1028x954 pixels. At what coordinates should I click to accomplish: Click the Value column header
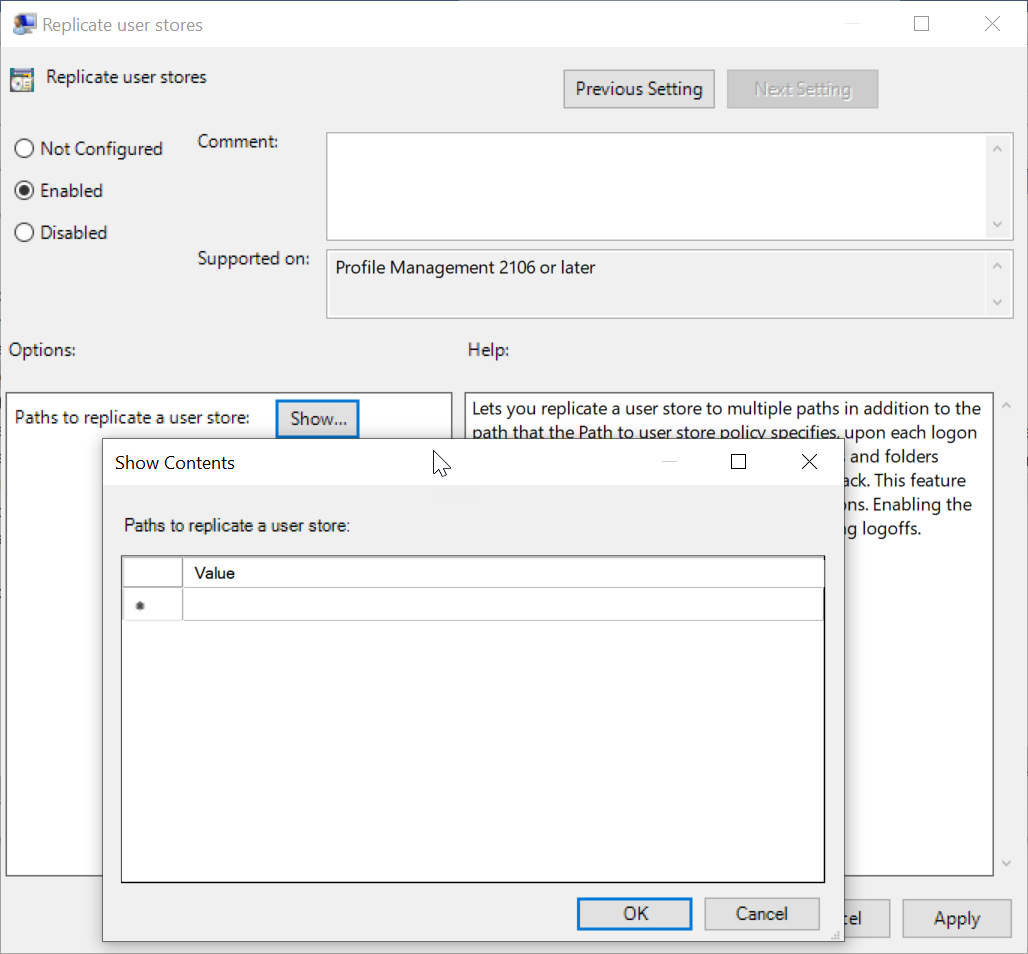[x=502, y=573]
